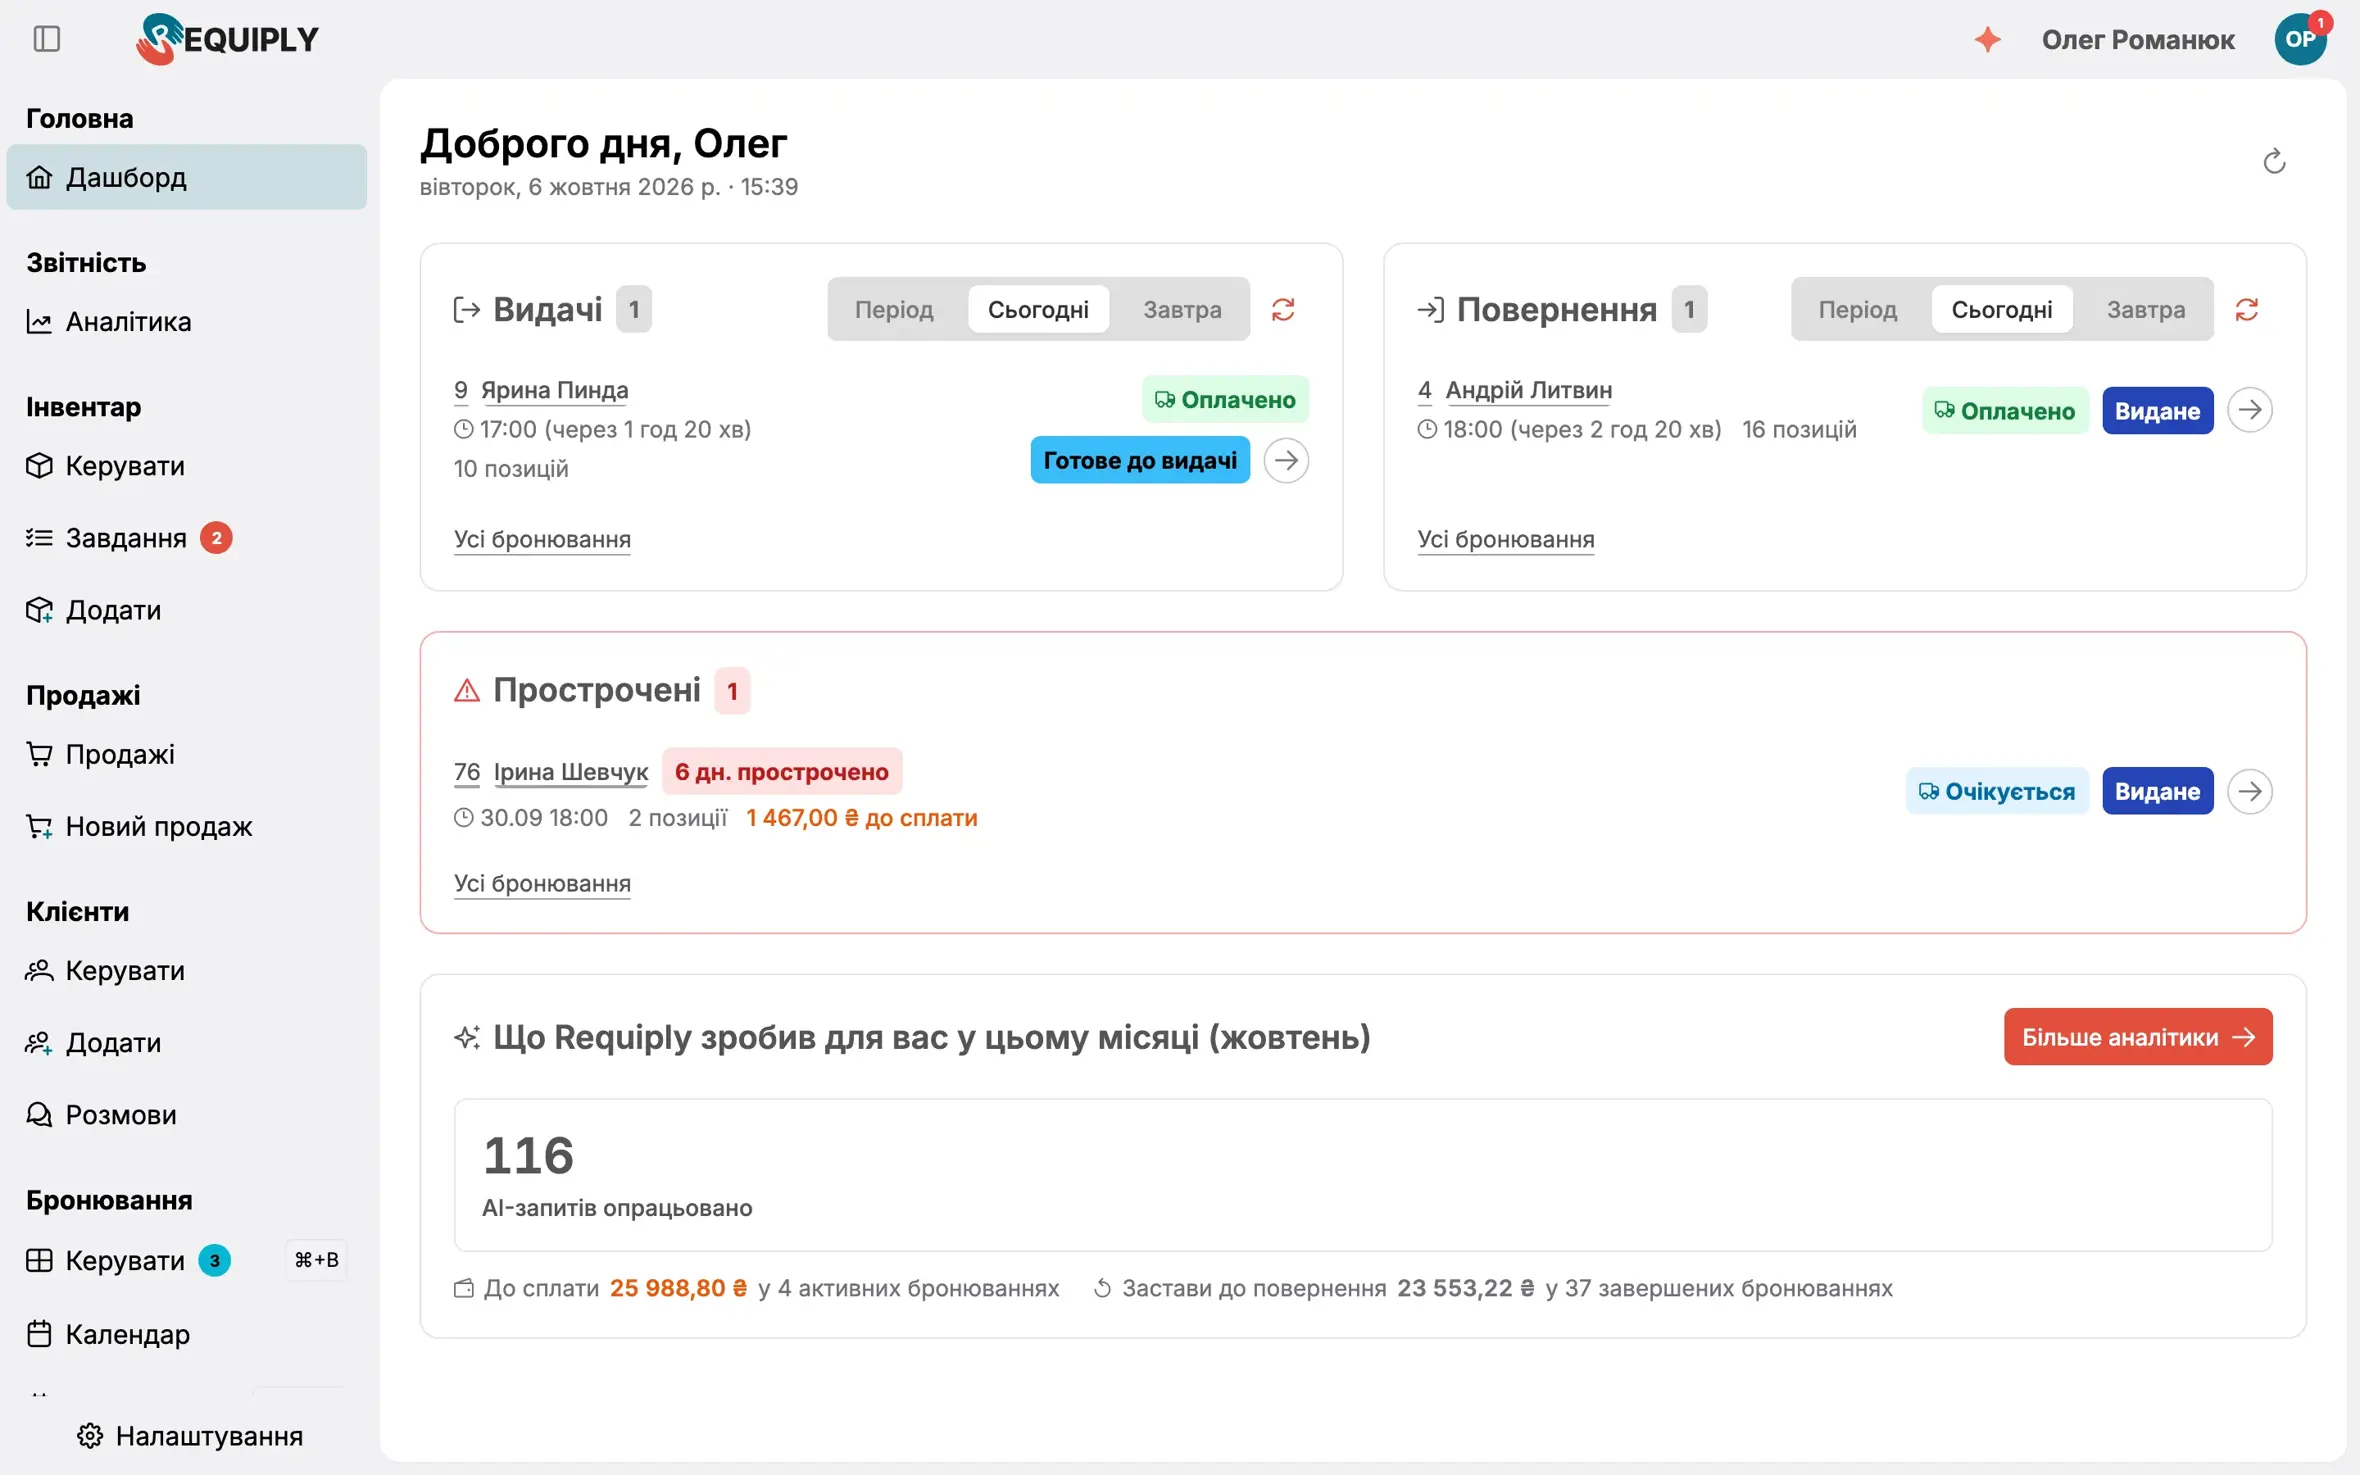The image size is (2360, 1475).
Task: Click the Готове до видачі button
Action: click(1140, 460)
